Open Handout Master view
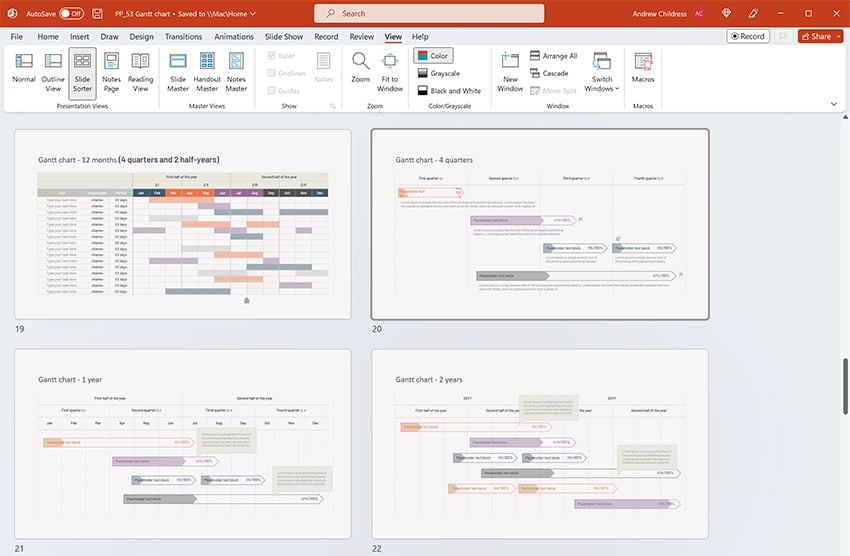The width and height of the screenshot is (850, 556). click(x=207, y=68)
